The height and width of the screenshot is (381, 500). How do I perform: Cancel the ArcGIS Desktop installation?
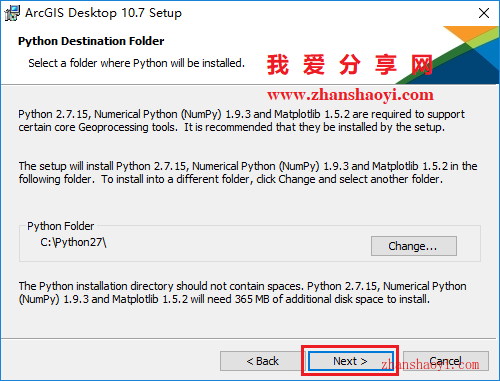[446, 361]
